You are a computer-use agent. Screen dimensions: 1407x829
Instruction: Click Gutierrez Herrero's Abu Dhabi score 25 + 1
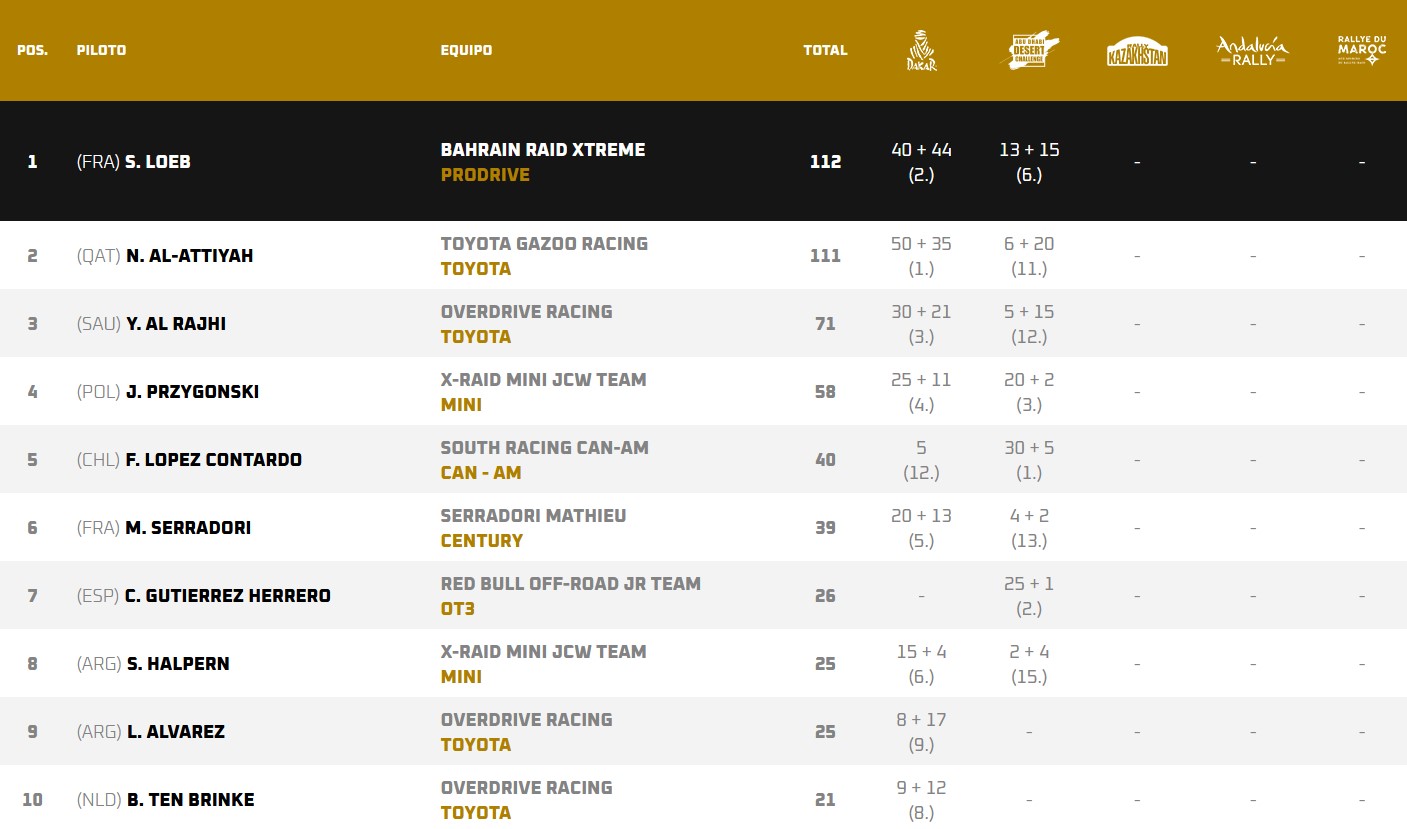click(1029, 584)
